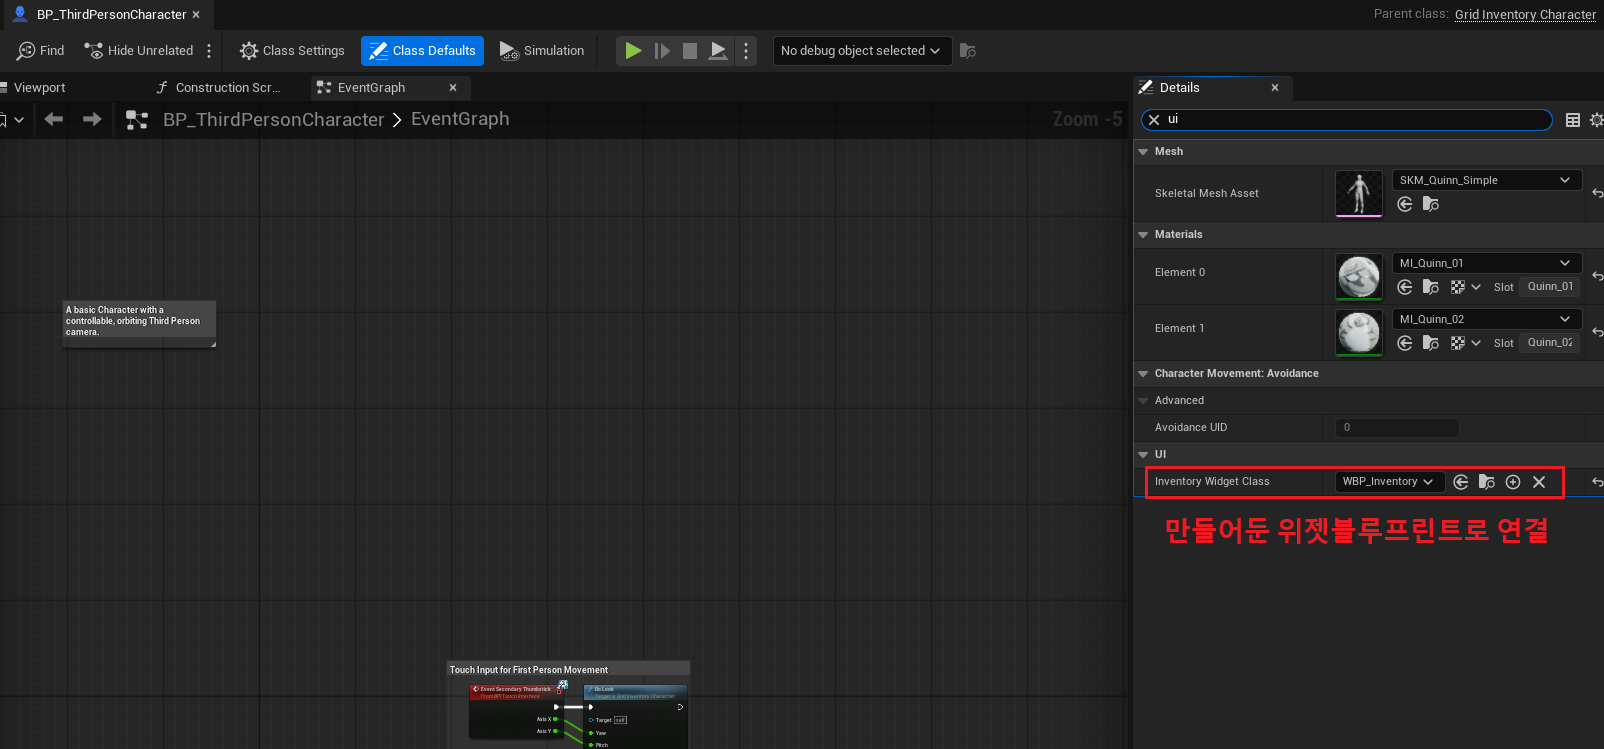Toggle Hide Unrelated nodes

tap(139, 51)
